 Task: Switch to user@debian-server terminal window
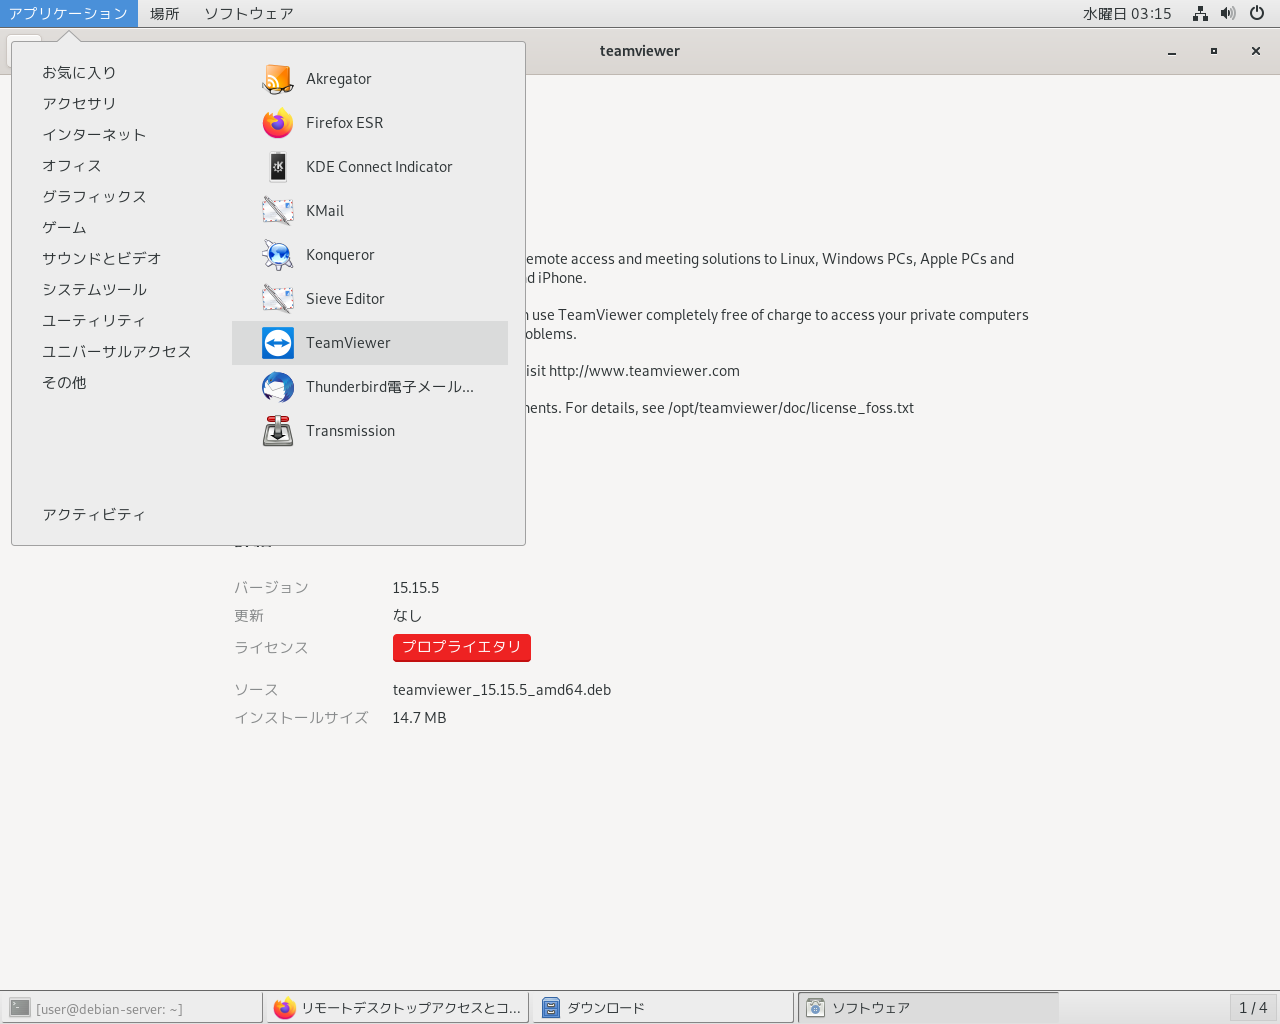(132, 1008)
